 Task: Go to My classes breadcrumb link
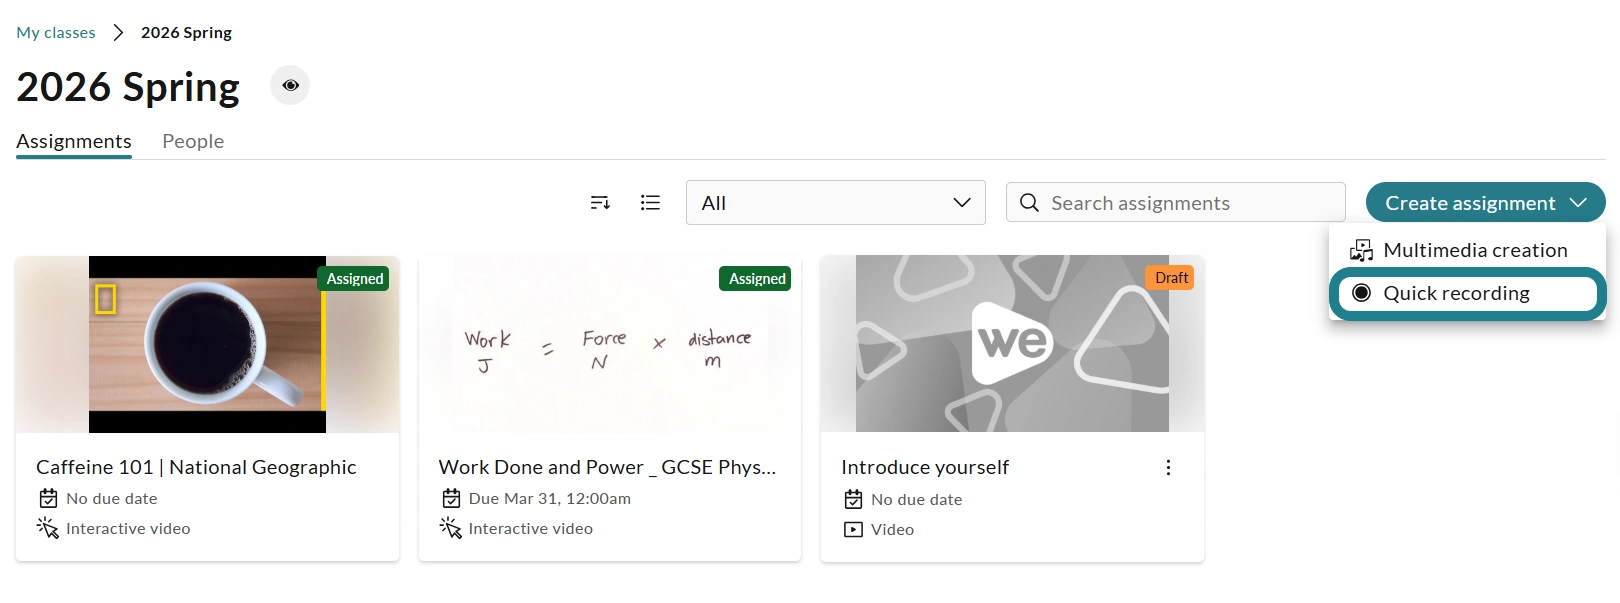tap(56, 33)
